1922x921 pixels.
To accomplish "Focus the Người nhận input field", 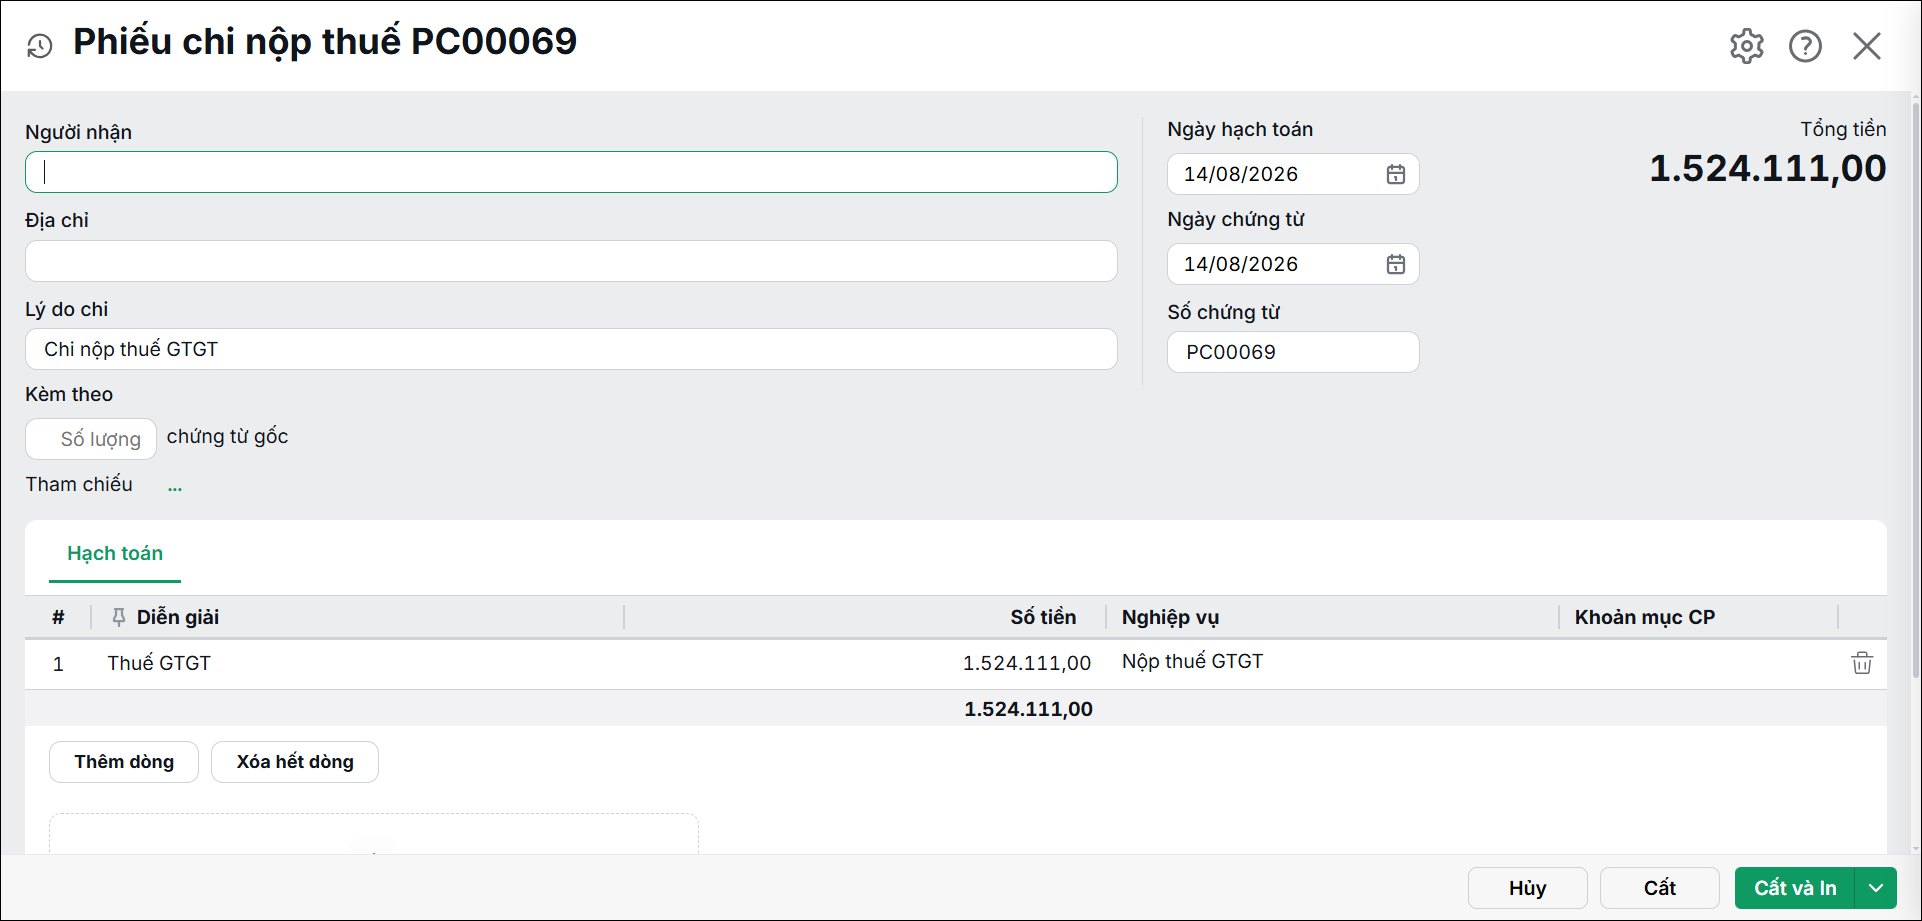I will click(x=571, y=172).
